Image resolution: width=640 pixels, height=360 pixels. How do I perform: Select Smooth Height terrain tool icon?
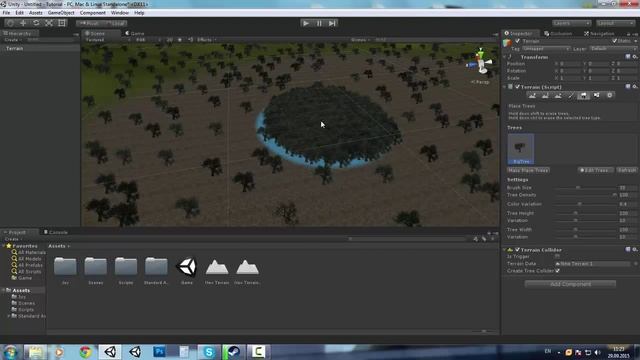558,96
